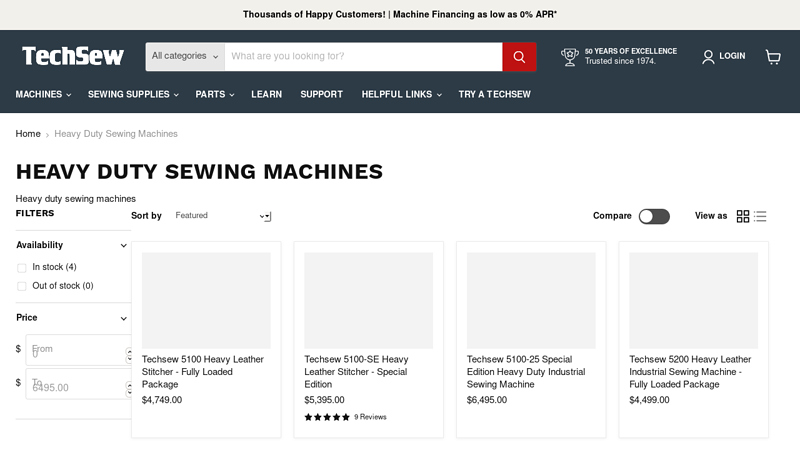Open Techsew 5200 product thumbnail
Screen dimensions: 800x450
pyautogui.click(x=693, y=301)
